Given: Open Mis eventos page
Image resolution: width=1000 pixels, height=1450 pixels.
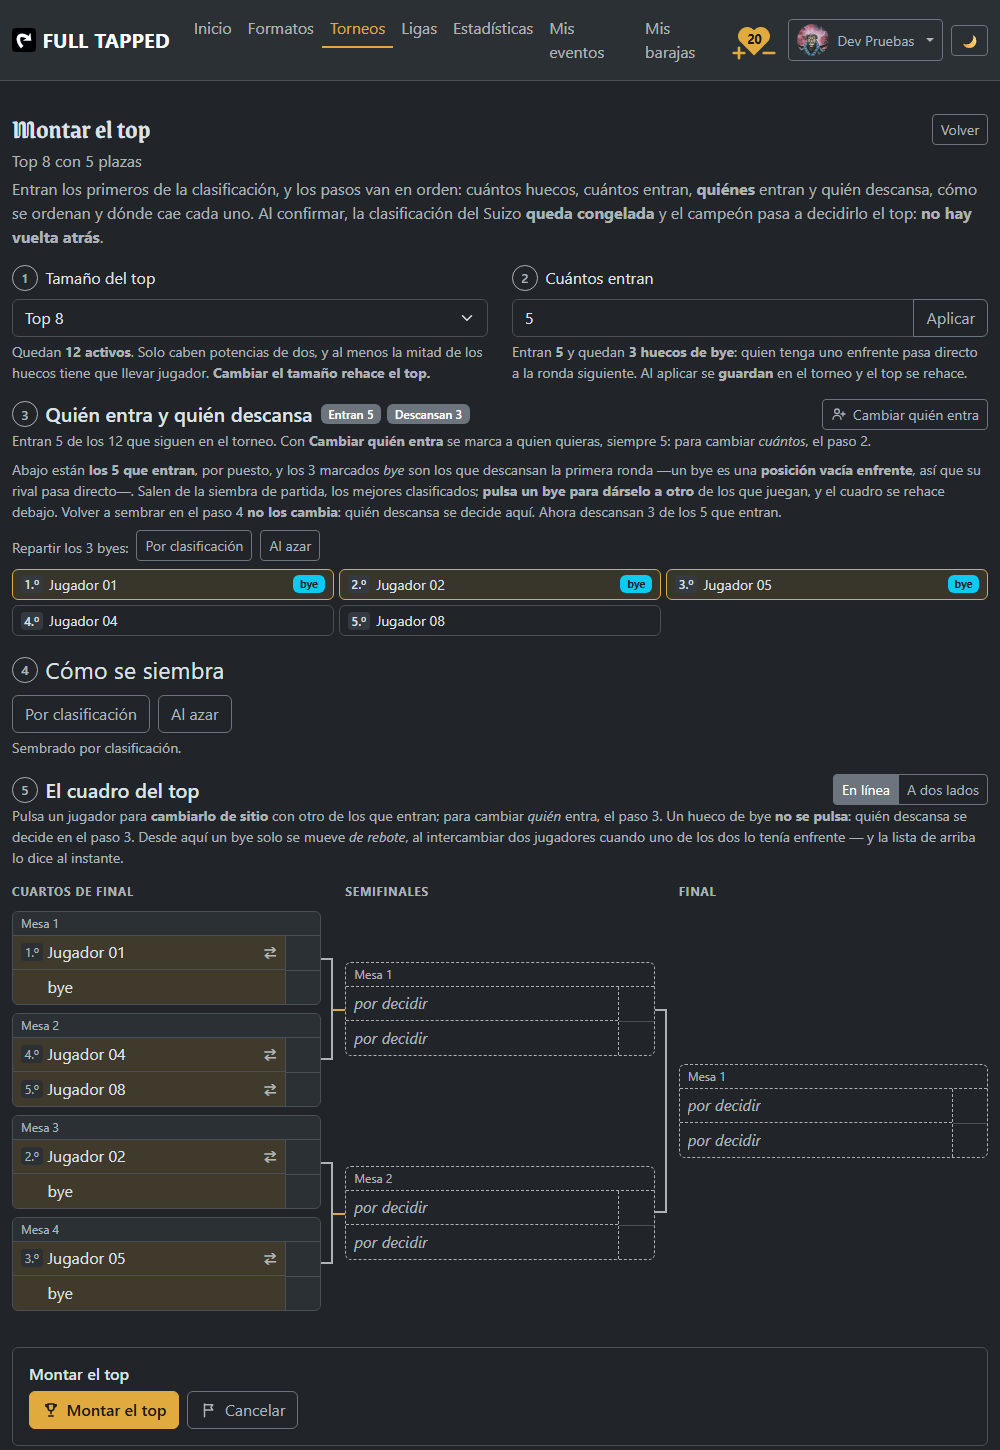Looking at the screenshot, I should (577, 41).
